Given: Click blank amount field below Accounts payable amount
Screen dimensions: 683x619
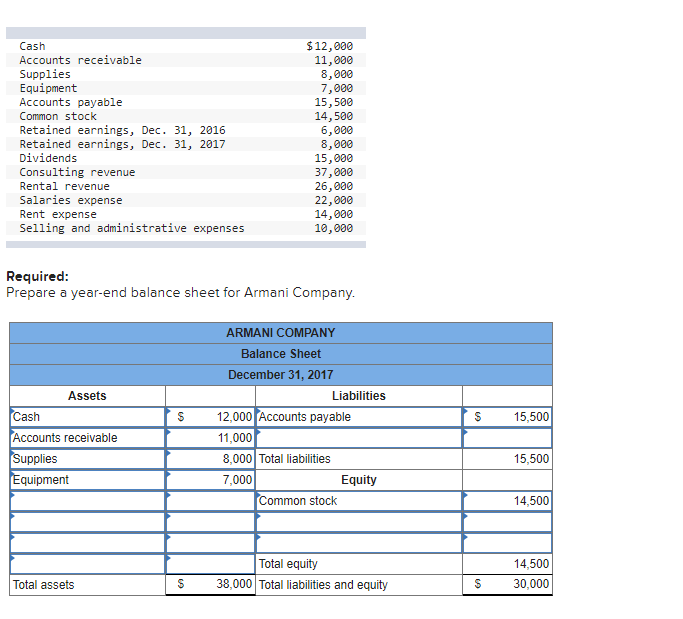Looking at the screenshot, I should 507,438.
